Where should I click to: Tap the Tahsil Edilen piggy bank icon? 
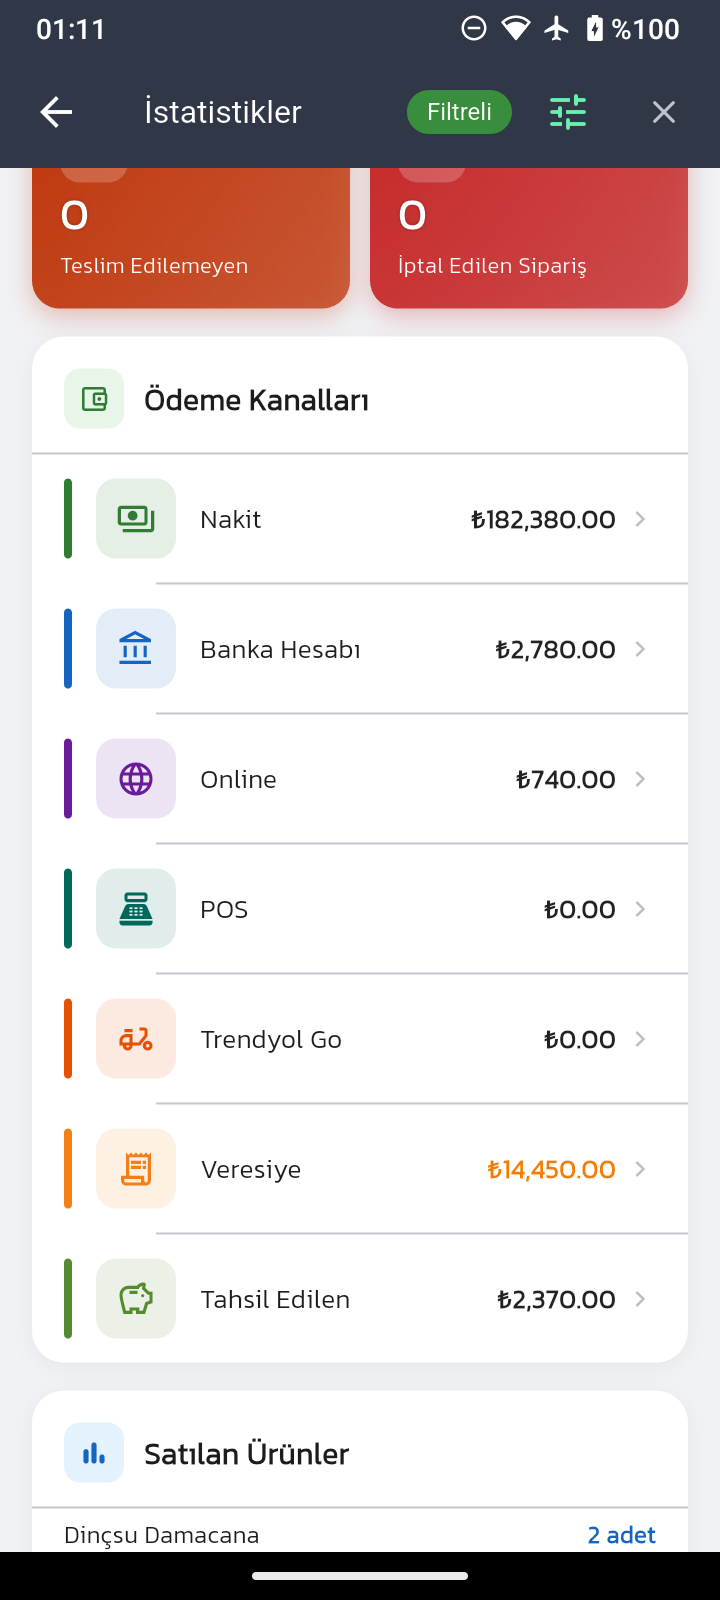tap(136, 1299)
